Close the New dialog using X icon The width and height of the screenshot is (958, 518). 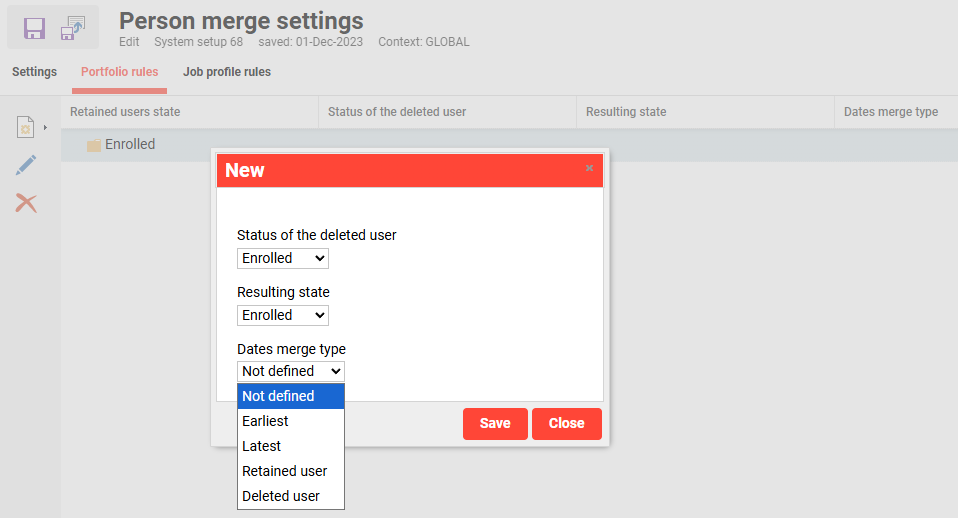click(x=589, y=168)
